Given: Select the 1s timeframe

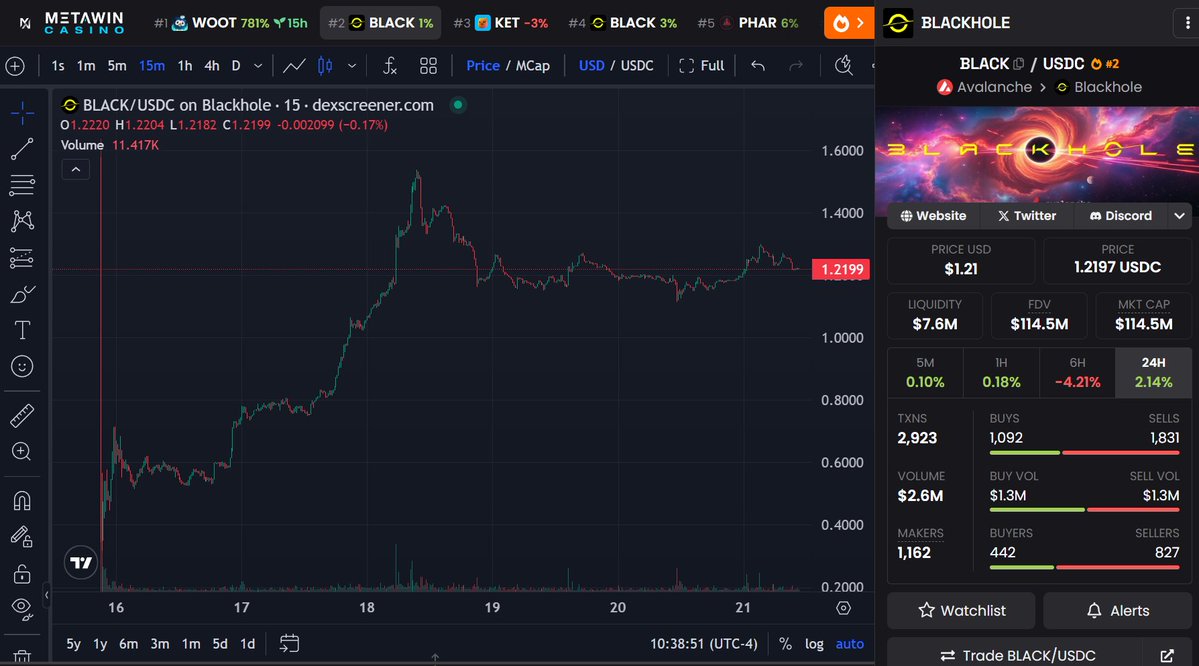Looking at the screenshot, I should click(58, 67).
